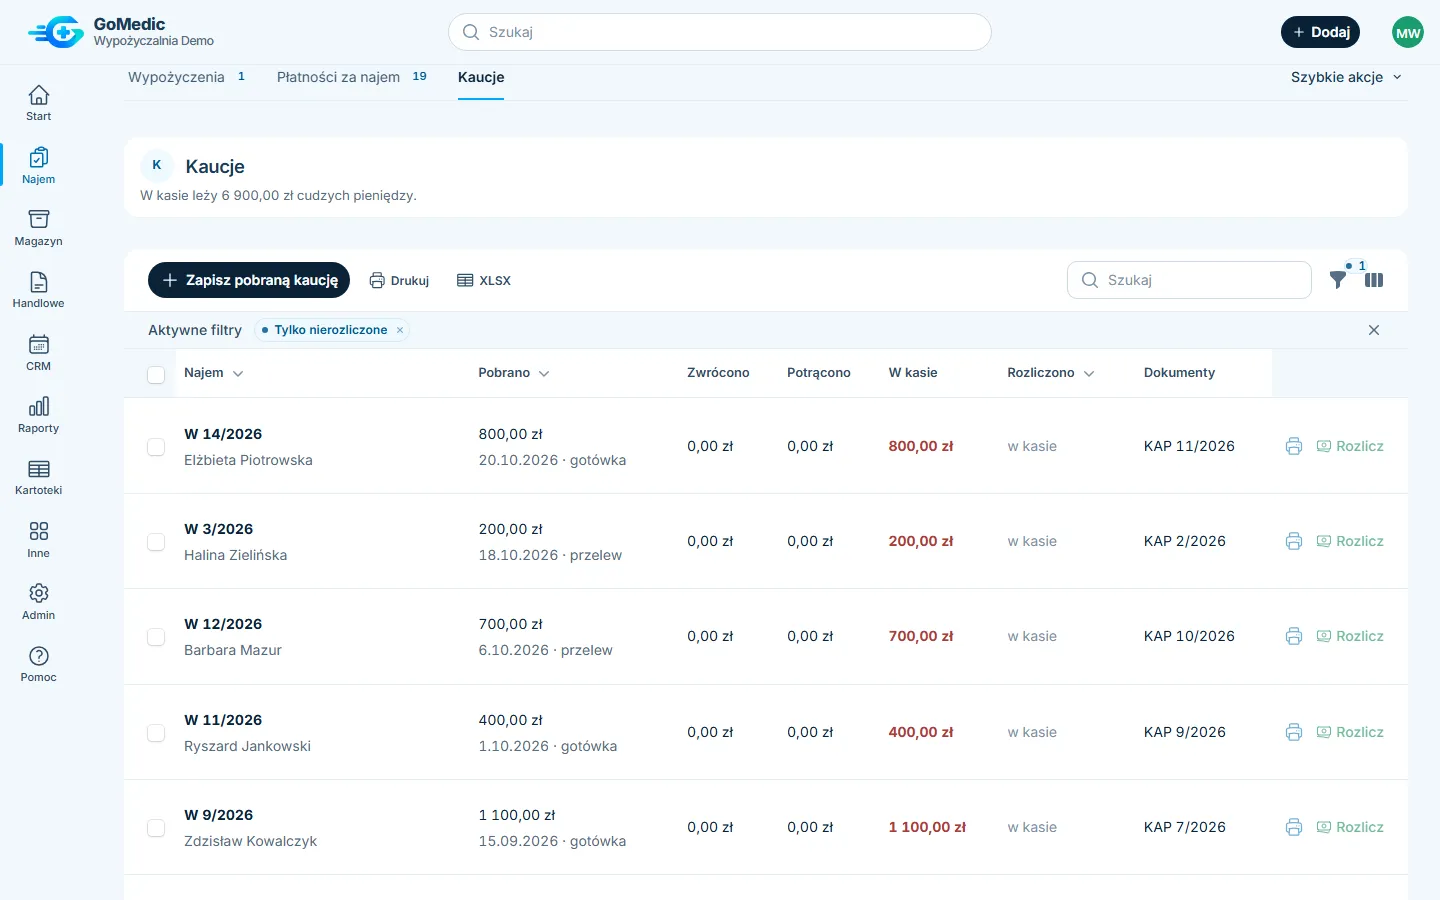Print document KAP 11/2026 via printer icon
Image resolution: width=1440 pixels, height=900 pixels.
[1294, 446]
